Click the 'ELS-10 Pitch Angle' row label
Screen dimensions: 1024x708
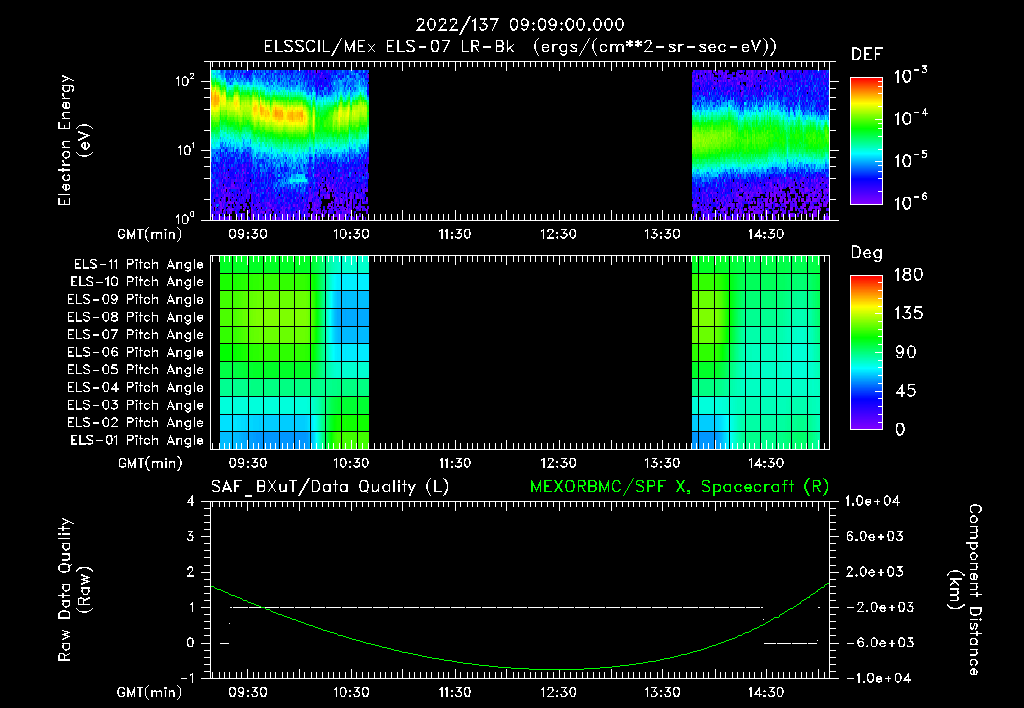pos(137,282)
